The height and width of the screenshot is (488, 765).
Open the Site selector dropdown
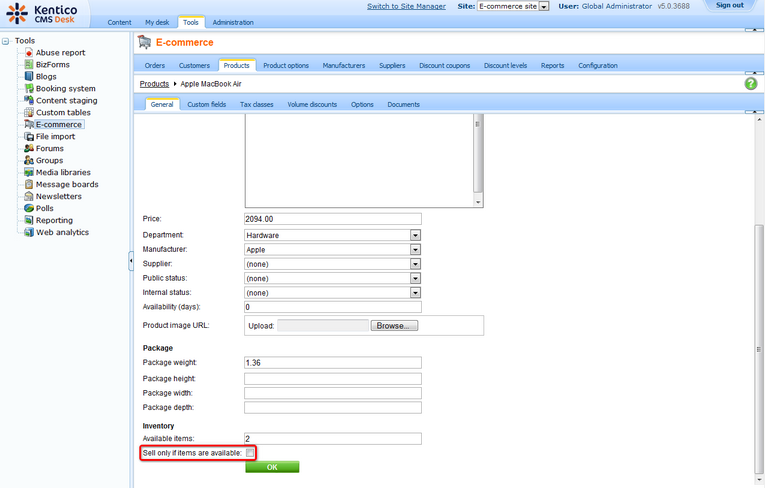pos(544,6)
